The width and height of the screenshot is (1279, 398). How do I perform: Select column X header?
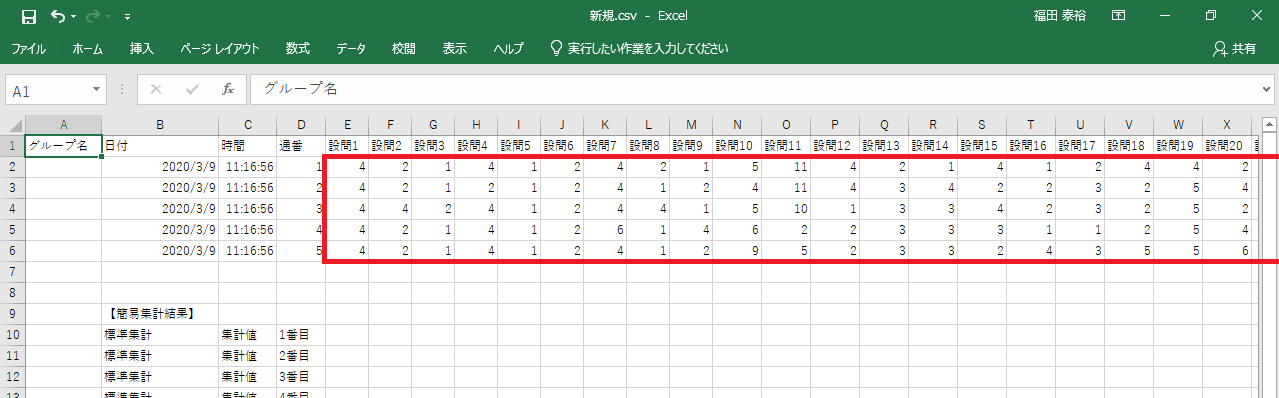(x=1227, y=125)
